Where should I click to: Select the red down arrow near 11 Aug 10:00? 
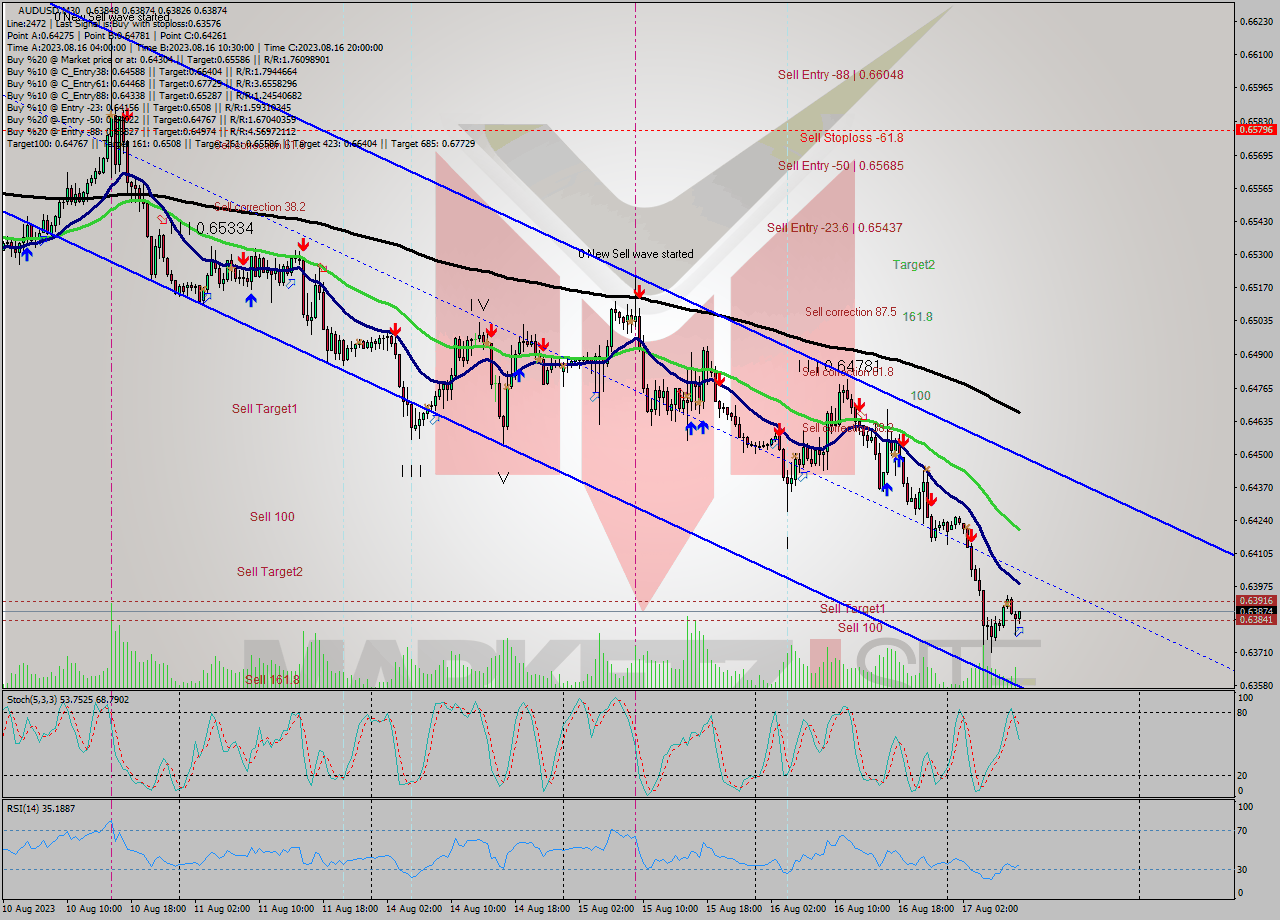(x=303, y=243)
